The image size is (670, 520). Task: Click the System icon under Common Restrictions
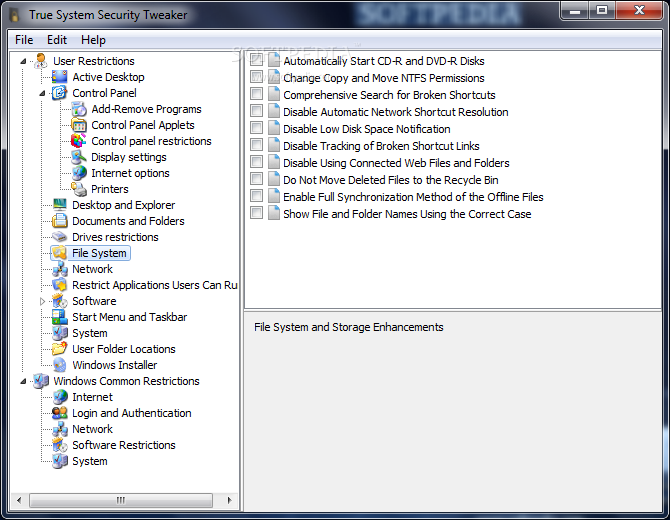click(x=59, y=461)
